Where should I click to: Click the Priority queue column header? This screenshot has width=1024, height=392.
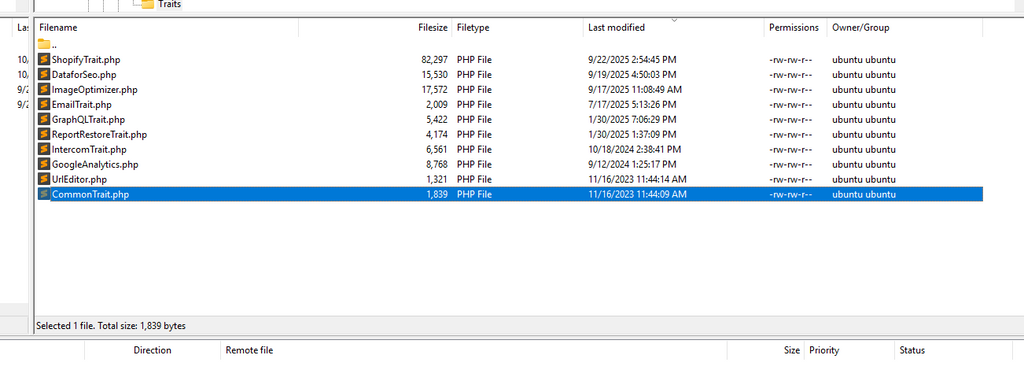849,350
